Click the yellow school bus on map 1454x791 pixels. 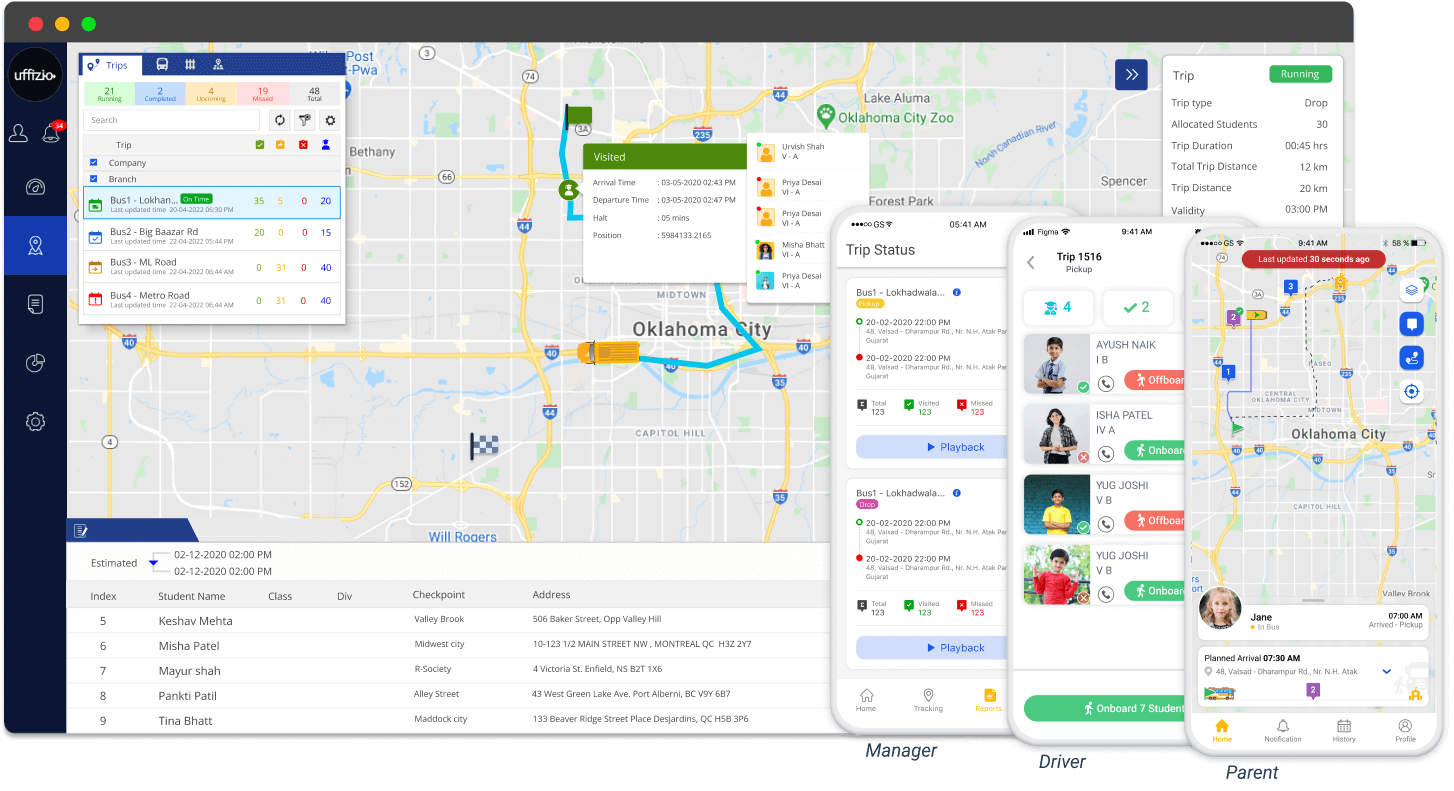(x=608, y=352)
